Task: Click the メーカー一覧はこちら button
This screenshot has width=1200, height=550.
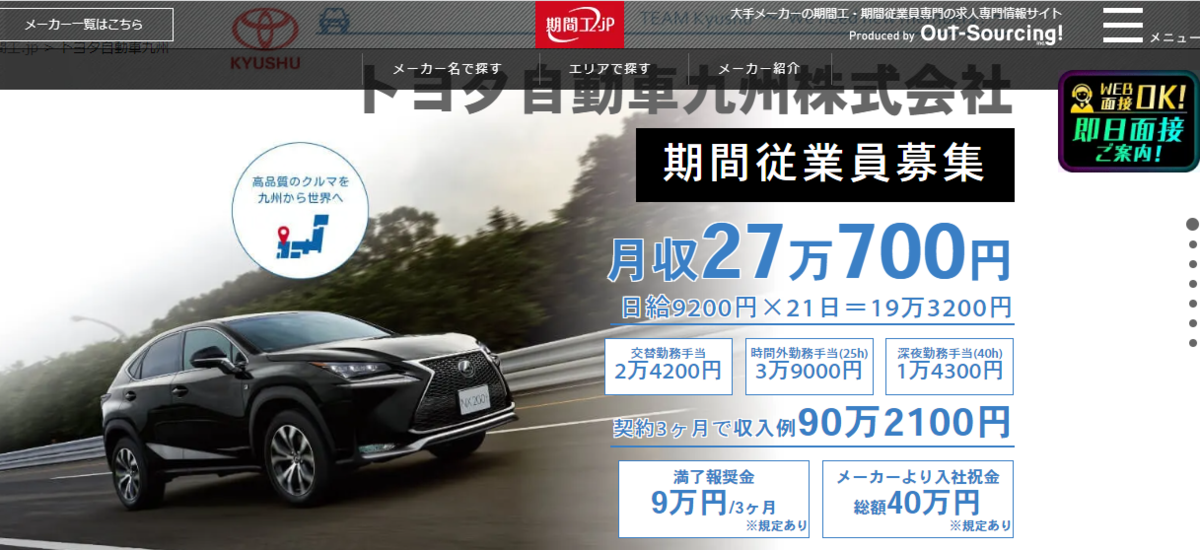Action: tap(88, 24)
